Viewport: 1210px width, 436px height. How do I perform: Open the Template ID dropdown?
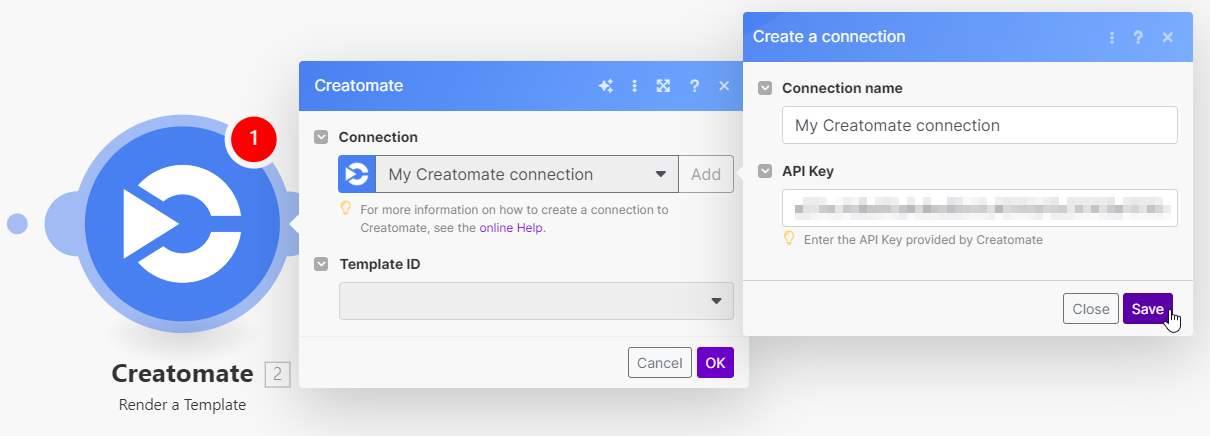(x=536, y=301)
